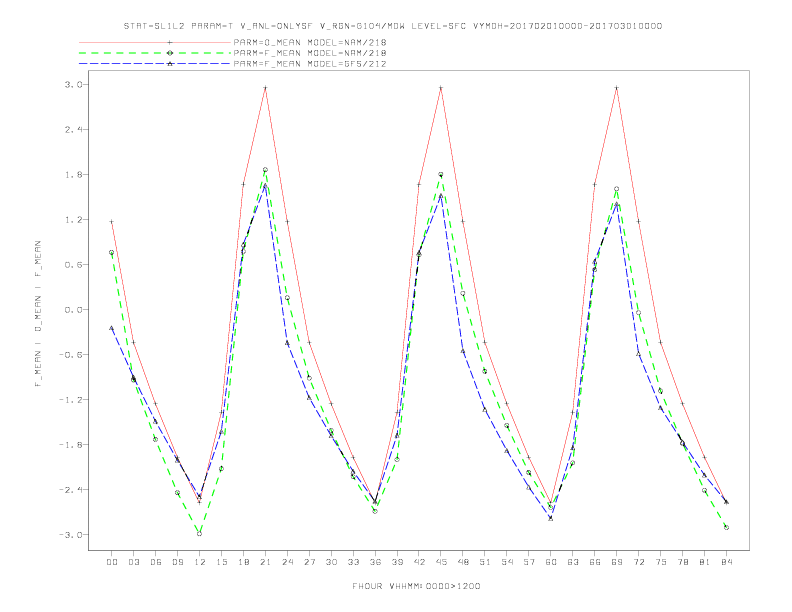Click y-axis tick label -0.6
792x612 pixels.
tap(70, 354)
